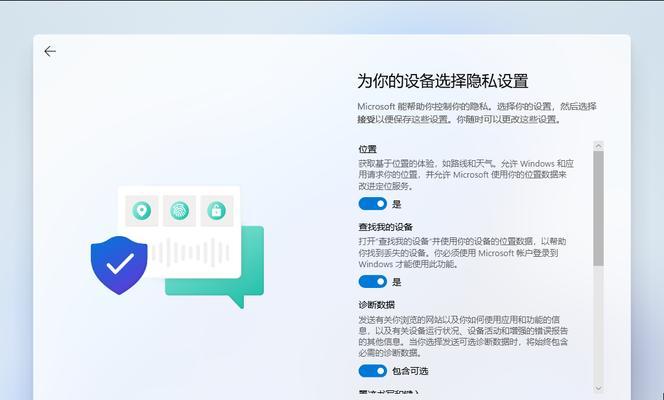Click the blue shield checkmark icon
This screenshot has height=400, width=664.
coord(119,265)
